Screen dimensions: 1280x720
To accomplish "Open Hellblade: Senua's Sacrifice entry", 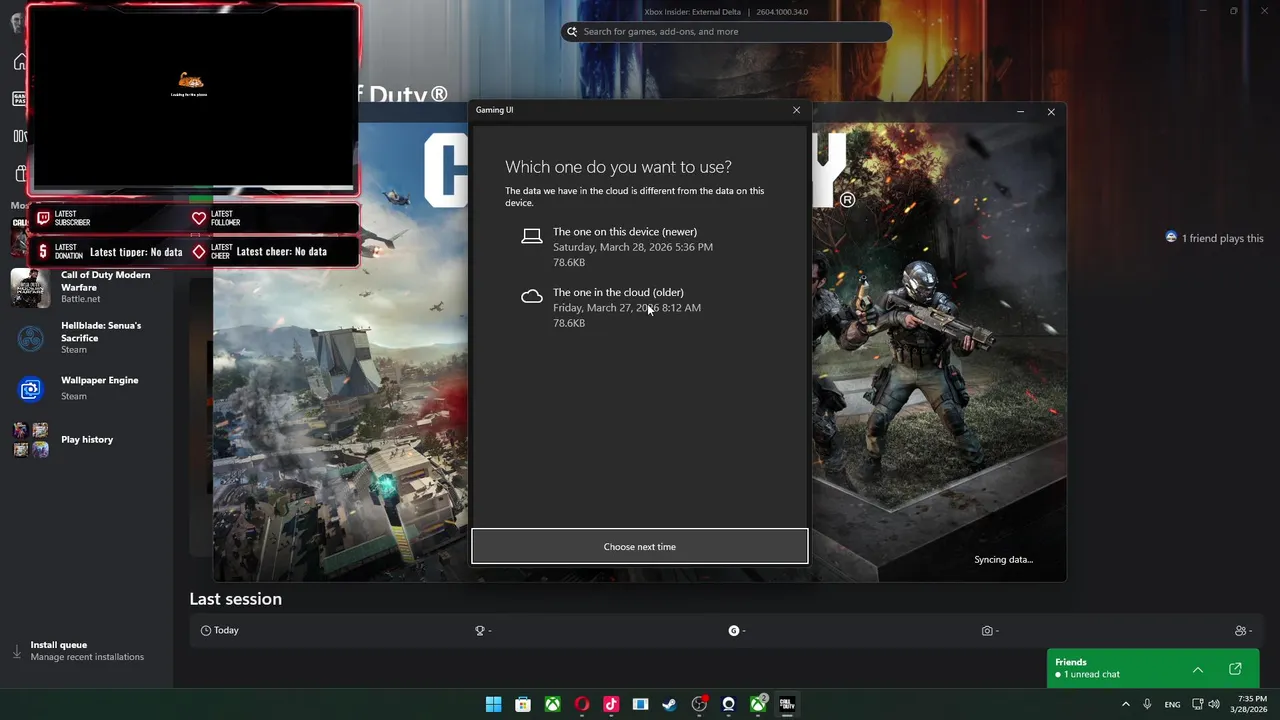I will point(87,338).
